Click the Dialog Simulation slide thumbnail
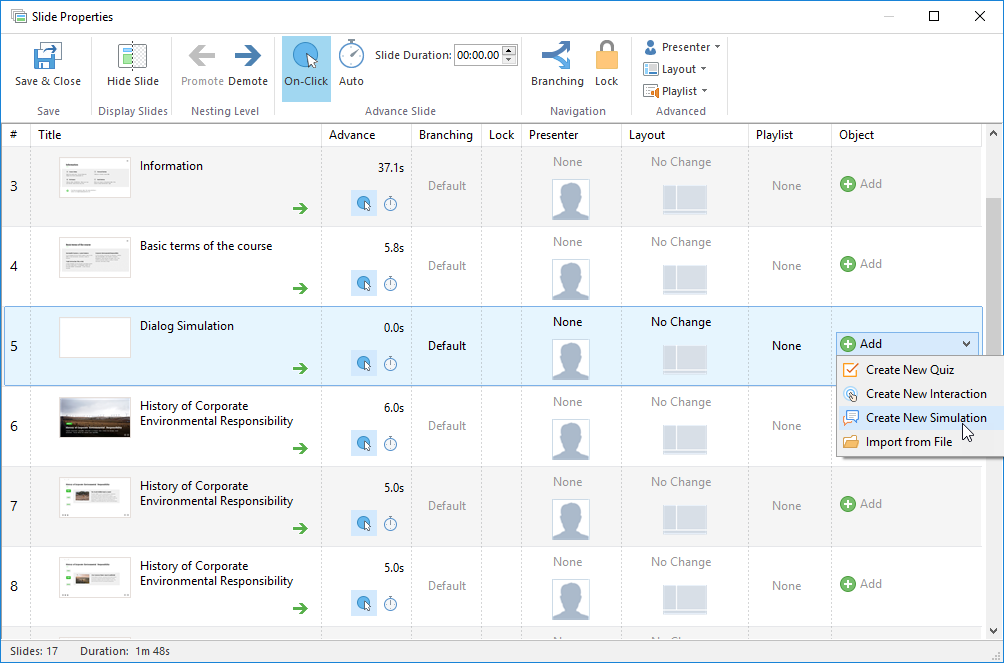Screen dimensions: 1004x663 pos(95,338)
